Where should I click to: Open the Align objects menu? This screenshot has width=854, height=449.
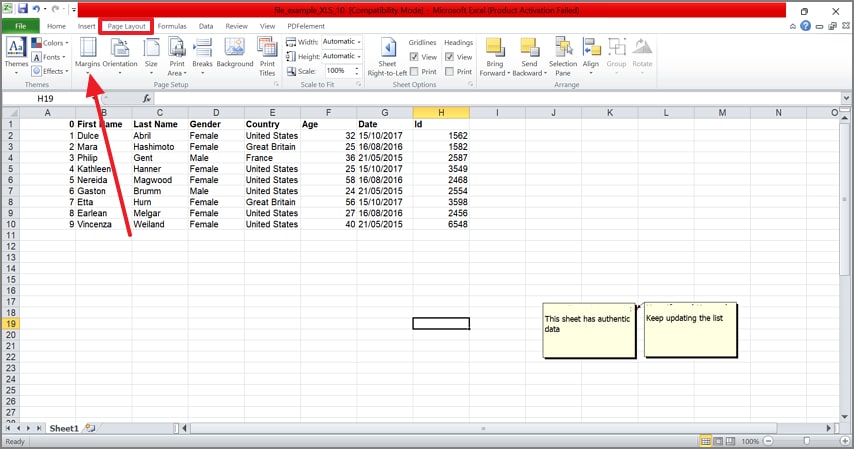[x=590, y=56]
